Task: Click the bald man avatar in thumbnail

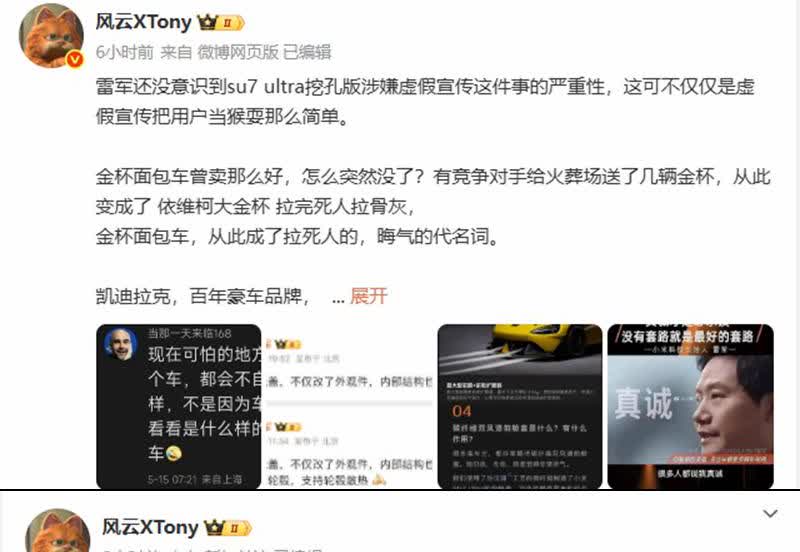Action: [121, 343]
